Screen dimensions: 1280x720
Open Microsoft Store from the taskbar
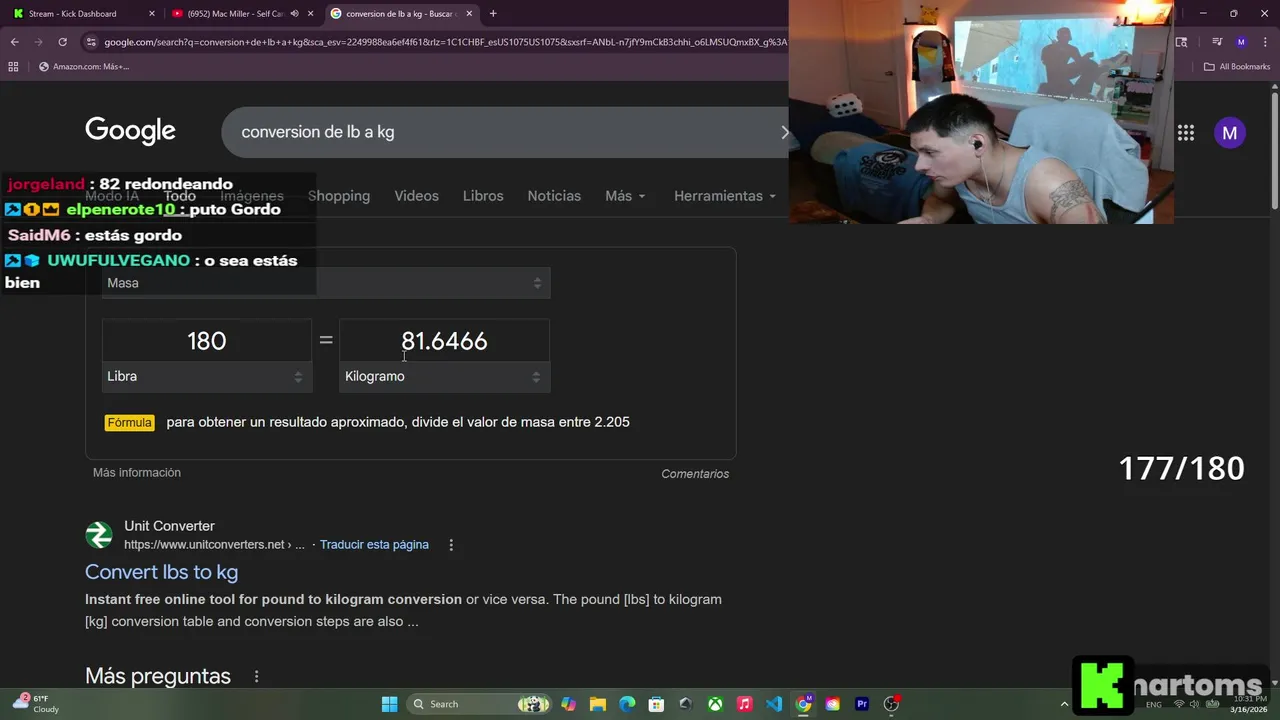coord(656,704)
